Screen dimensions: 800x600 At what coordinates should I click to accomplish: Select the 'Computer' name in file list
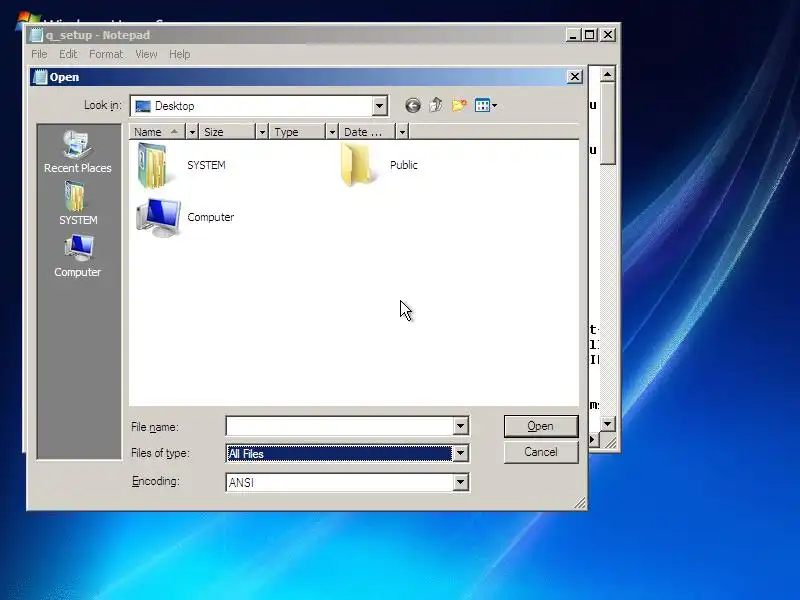(211, 217)
